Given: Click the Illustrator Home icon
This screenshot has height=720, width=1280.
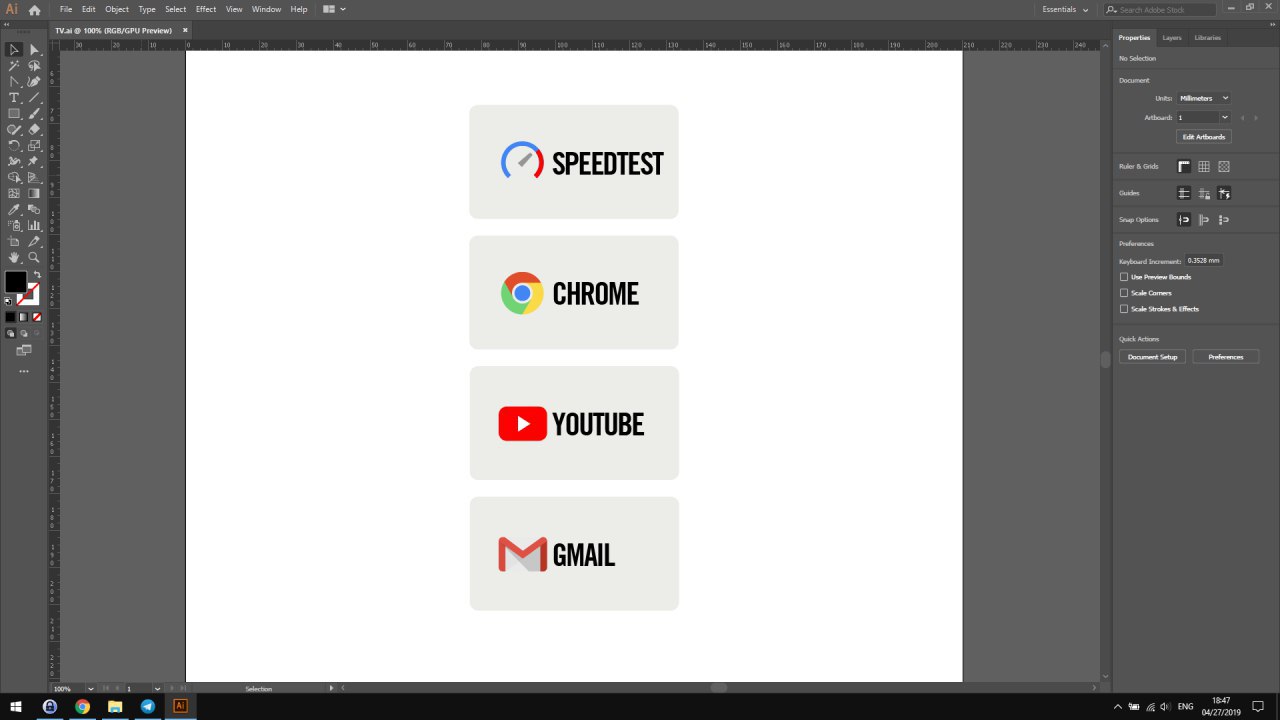Looking at the screenshot, I should (x=35, y=9).
